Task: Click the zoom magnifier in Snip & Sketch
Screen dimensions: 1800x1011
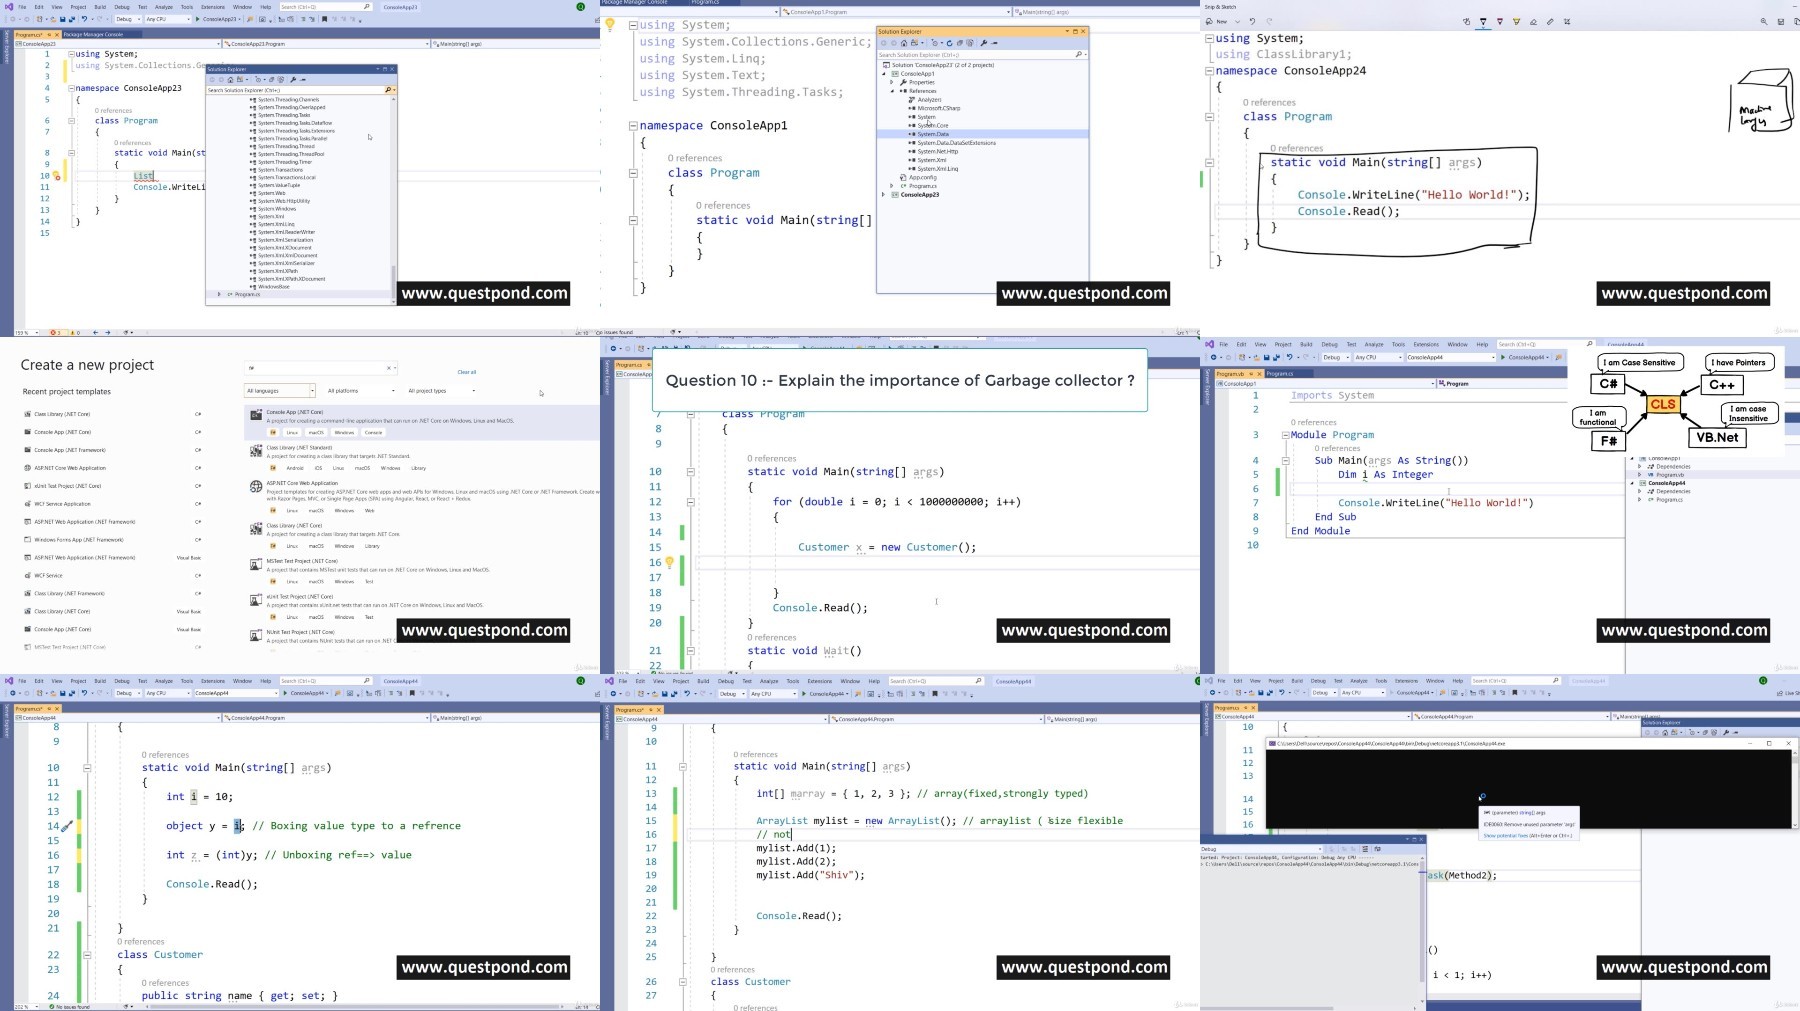Action: (x=1764, y=21)
